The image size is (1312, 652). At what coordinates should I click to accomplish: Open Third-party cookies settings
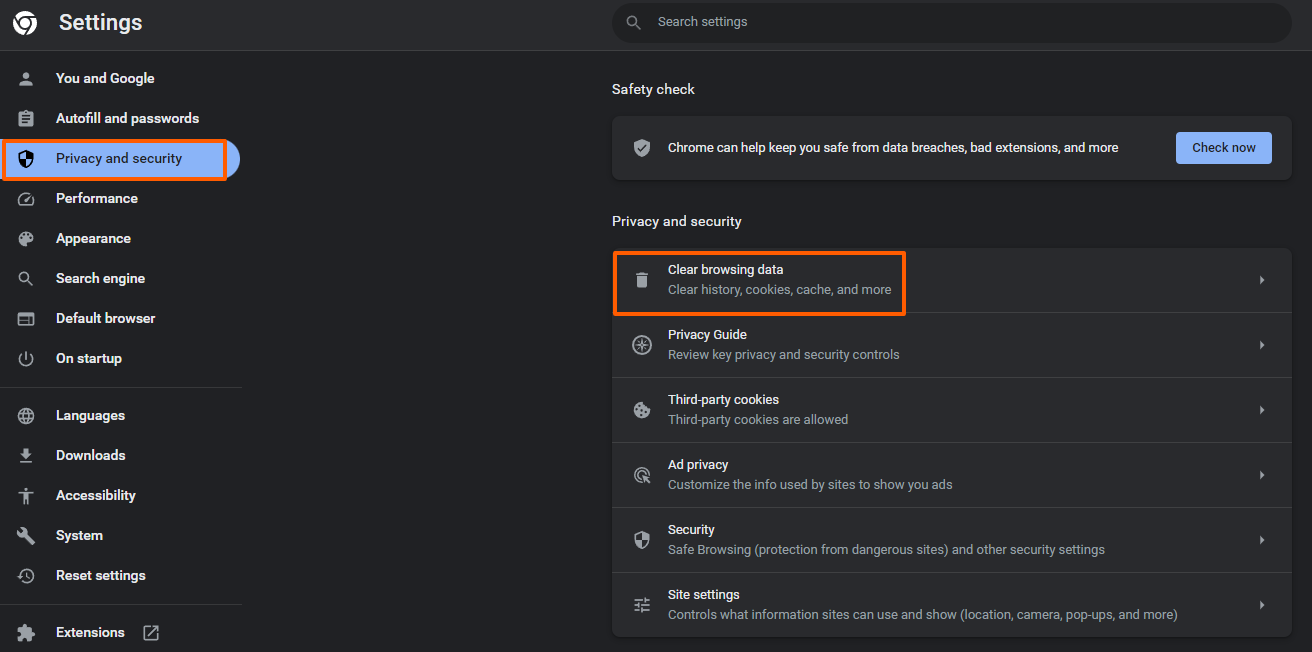952,410
